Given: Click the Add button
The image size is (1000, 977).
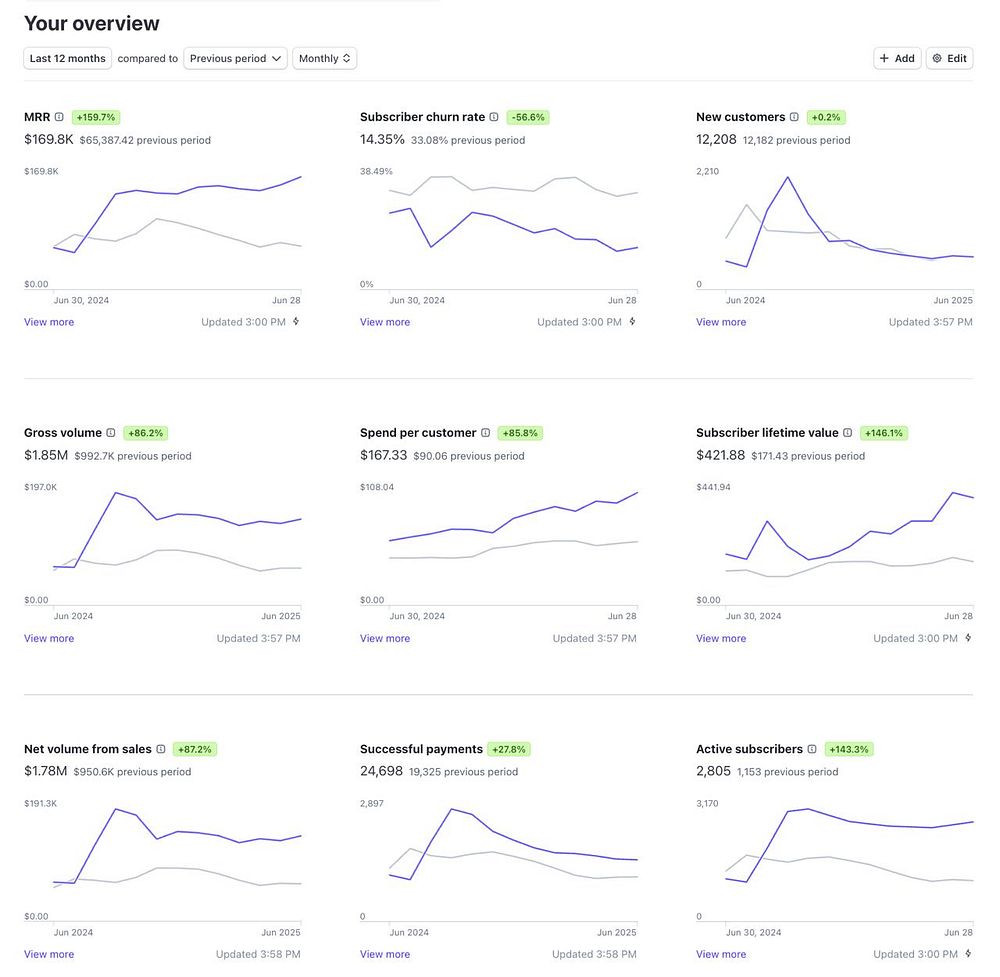Looking at the screenshot, I should [897, 58].
